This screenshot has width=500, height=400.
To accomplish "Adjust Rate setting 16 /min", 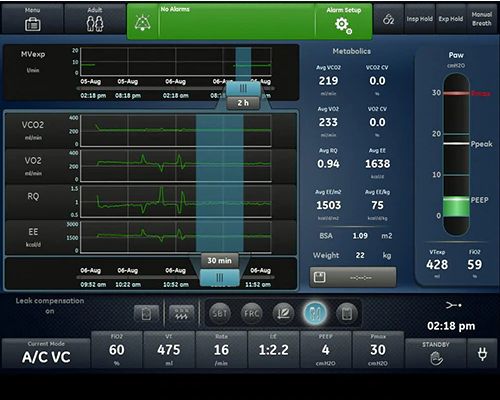I will click(x=221, y=350).
